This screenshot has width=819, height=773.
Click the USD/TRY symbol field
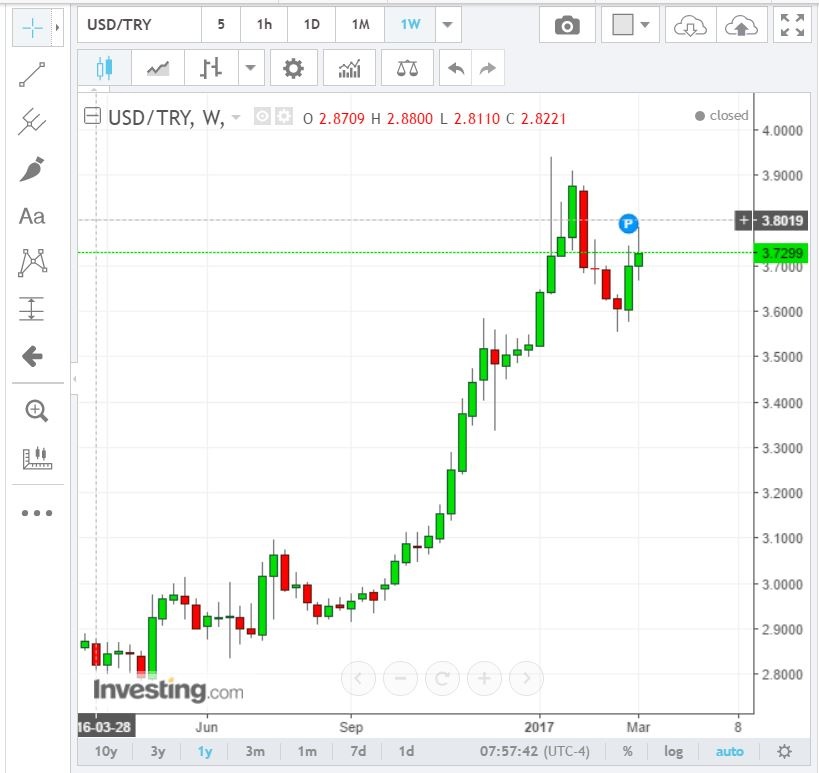click(139, 25)
